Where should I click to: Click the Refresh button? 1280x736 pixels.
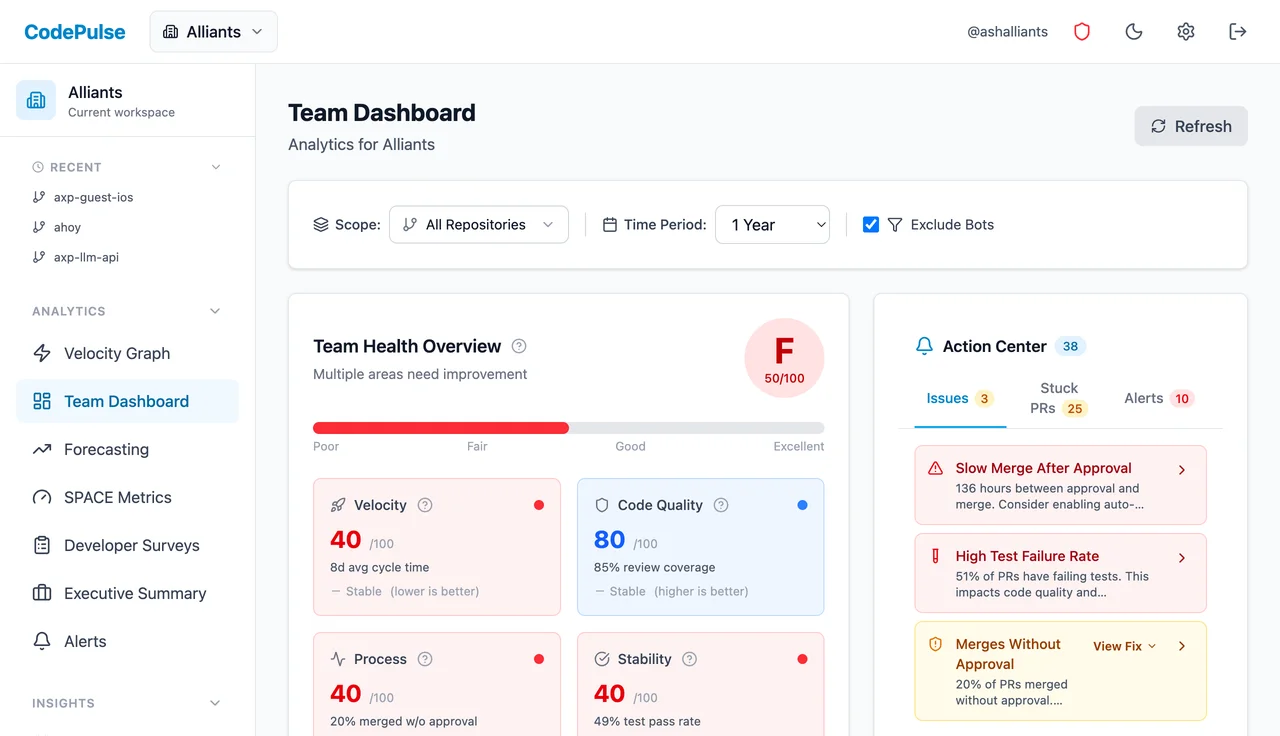(x=1191, y=126)
